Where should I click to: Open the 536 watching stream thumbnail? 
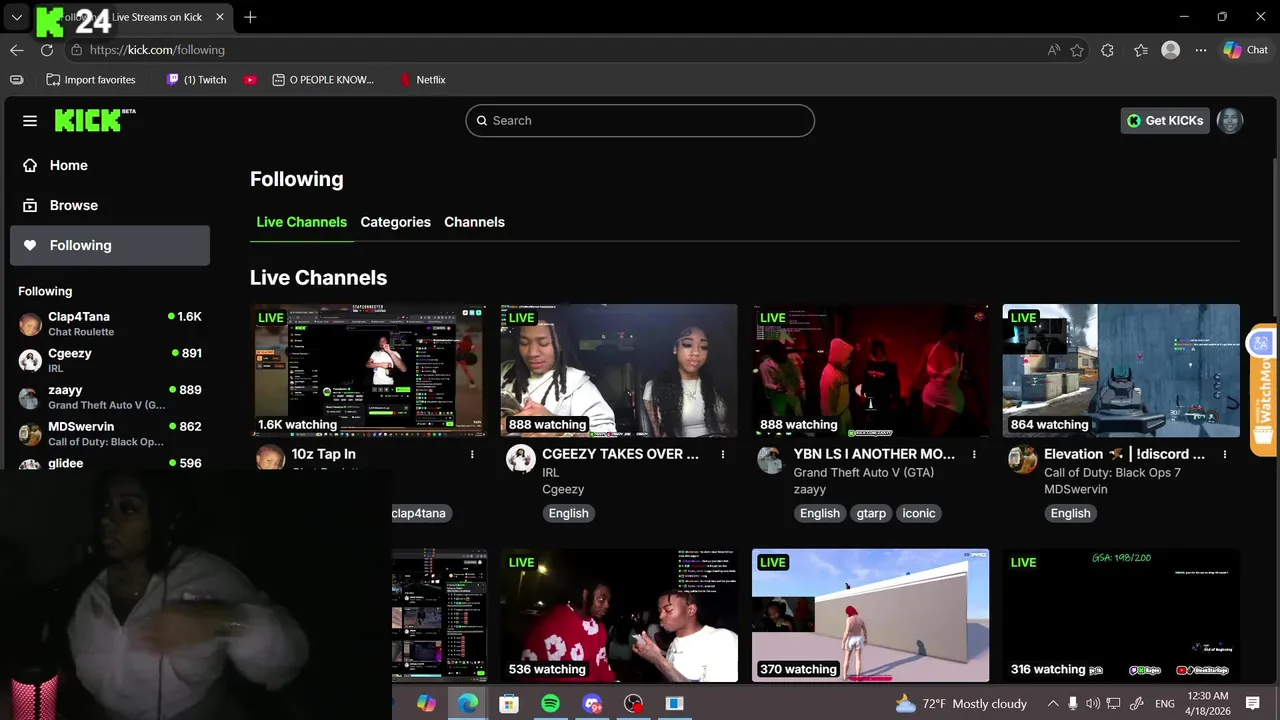[619, 615]
